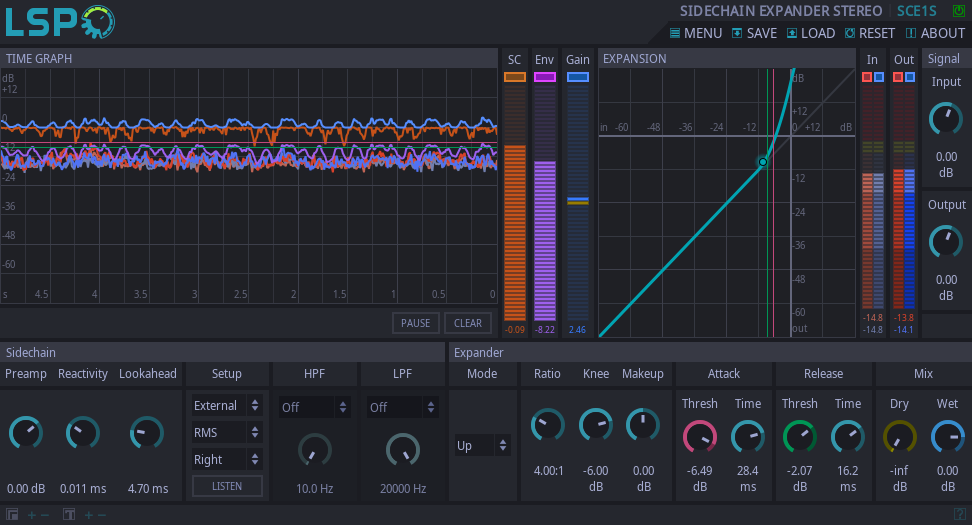Screen dimensions: 972x525
Task: Open the LPF Off filter dropdown
Action: coord(402,407)
